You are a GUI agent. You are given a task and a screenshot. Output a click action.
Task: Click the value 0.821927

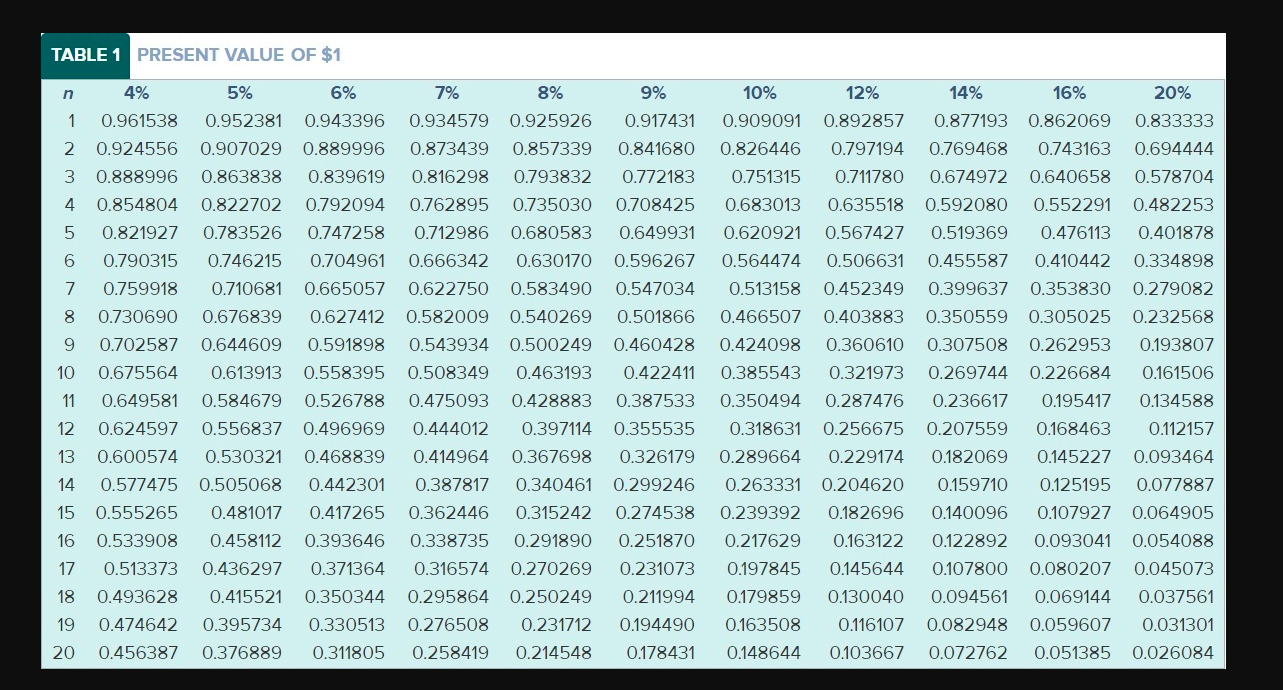(140, 233)
